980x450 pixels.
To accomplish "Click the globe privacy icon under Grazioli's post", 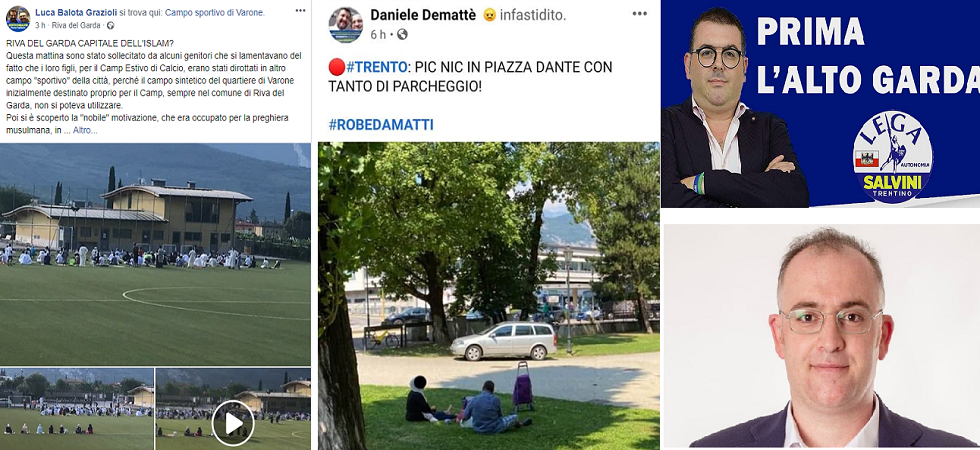I will [x=111, y=26].
